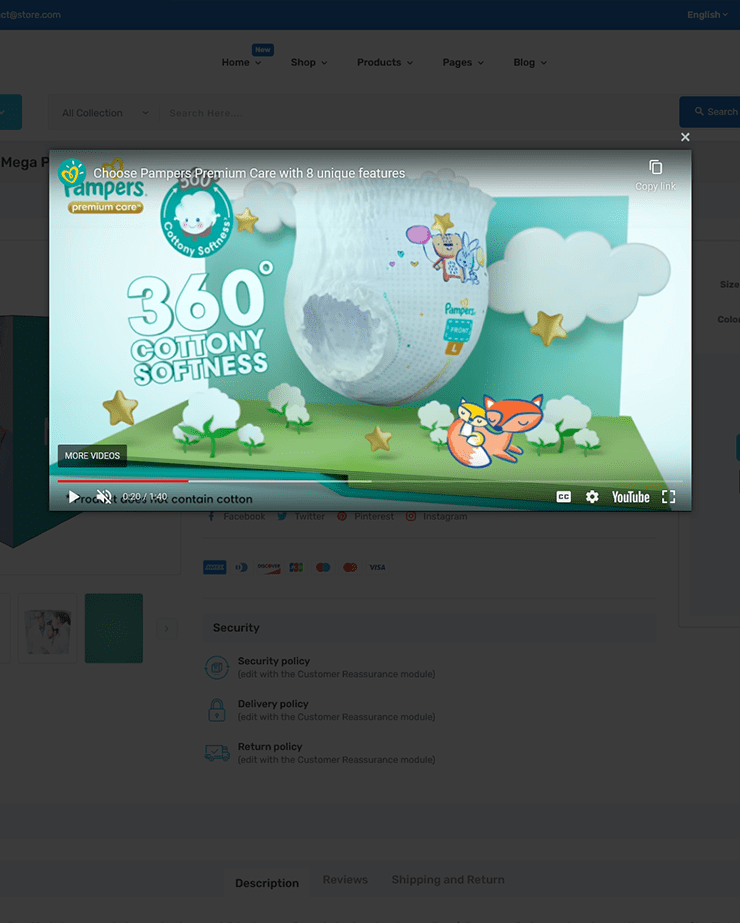Screen dimensions: 740x923
Task: Share on Twitter
Action: [301, 516]
